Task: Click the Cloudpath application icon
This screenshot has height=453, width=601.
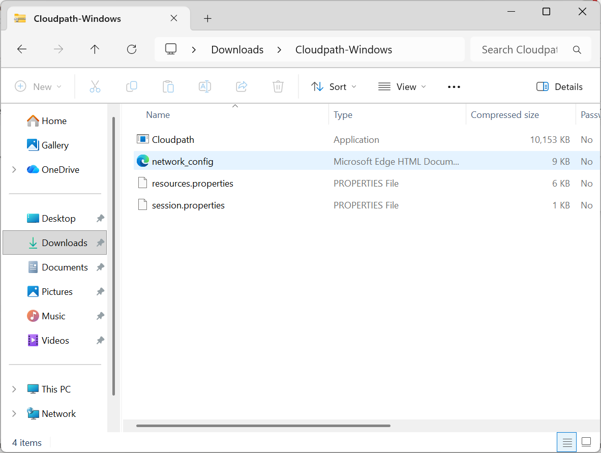Action: [x=143, y=139]
